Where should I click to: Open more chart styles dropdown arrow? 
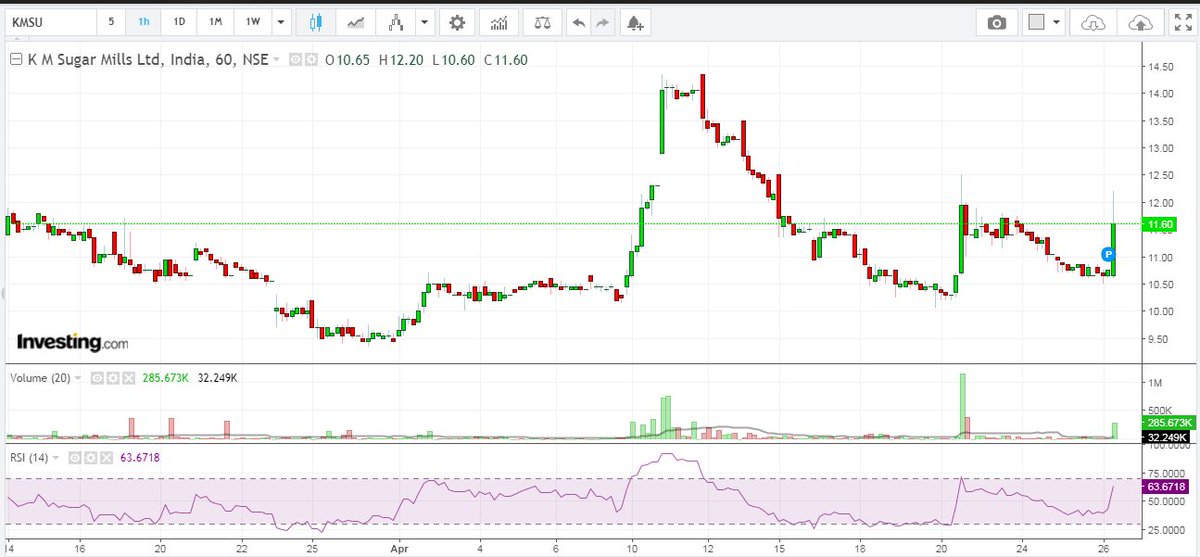[x=426, y=21]
